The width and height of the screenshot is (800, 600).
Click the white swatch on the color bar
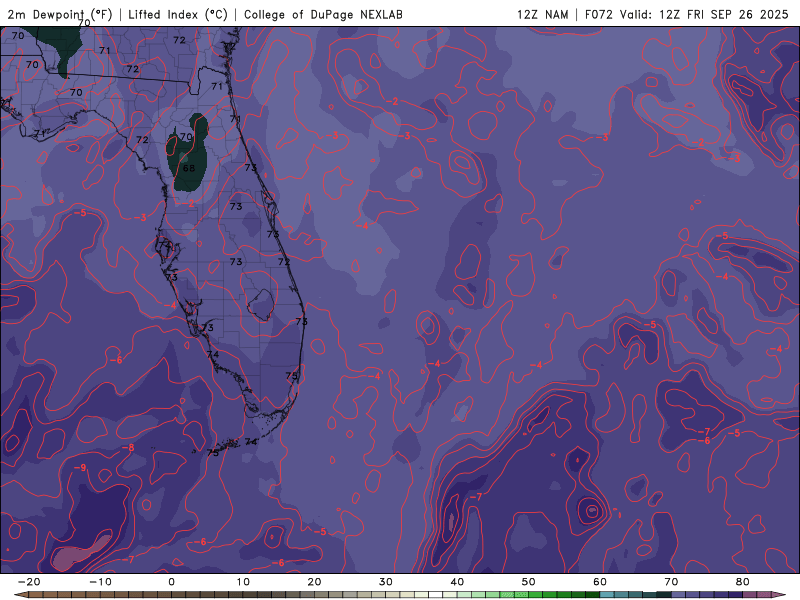pos(436,595)
